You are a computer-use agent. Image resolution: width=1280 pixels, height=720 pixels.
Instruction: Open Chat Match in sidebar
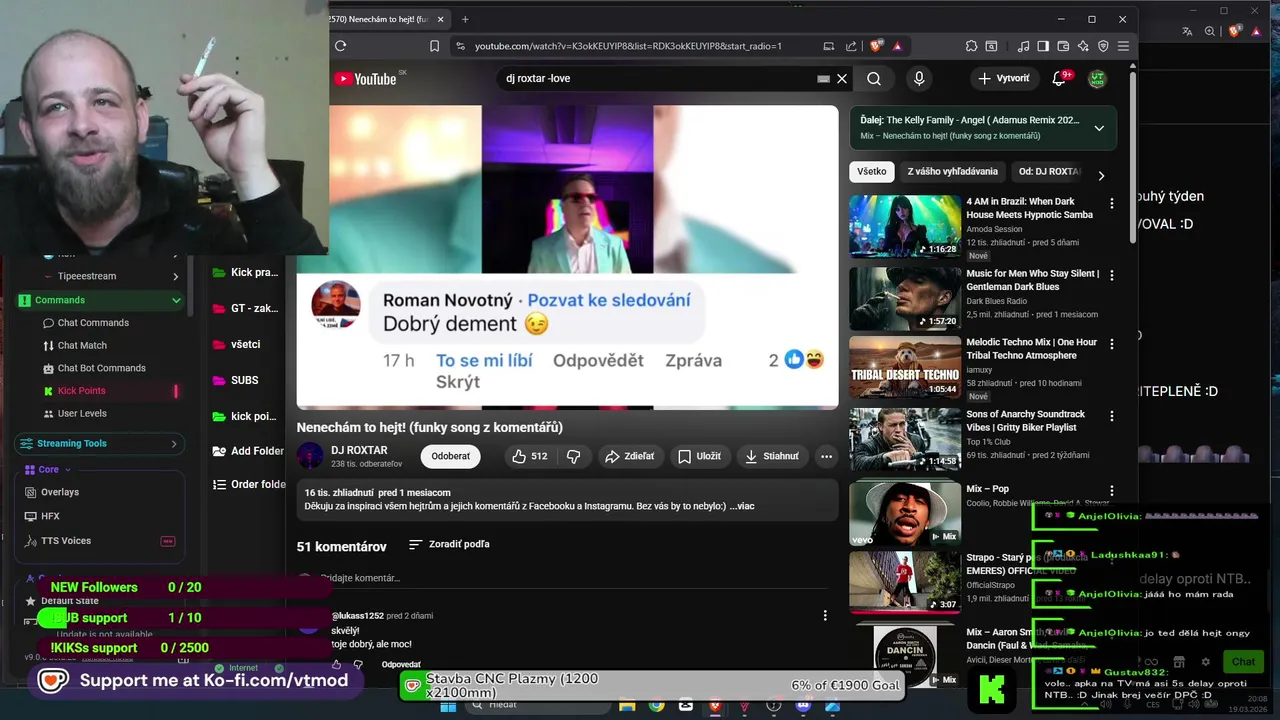click(x=82, y=345)
